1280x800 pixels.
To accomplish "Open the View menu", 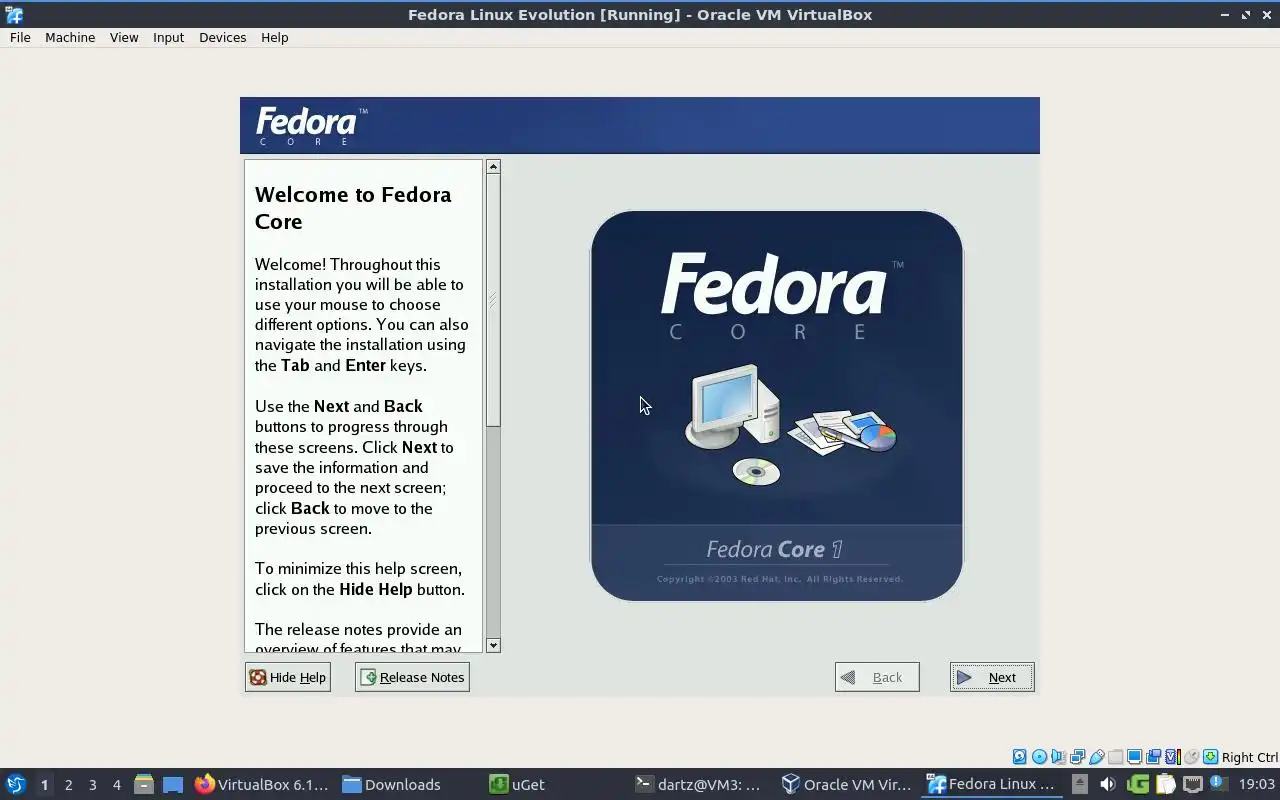I will 124,37.
